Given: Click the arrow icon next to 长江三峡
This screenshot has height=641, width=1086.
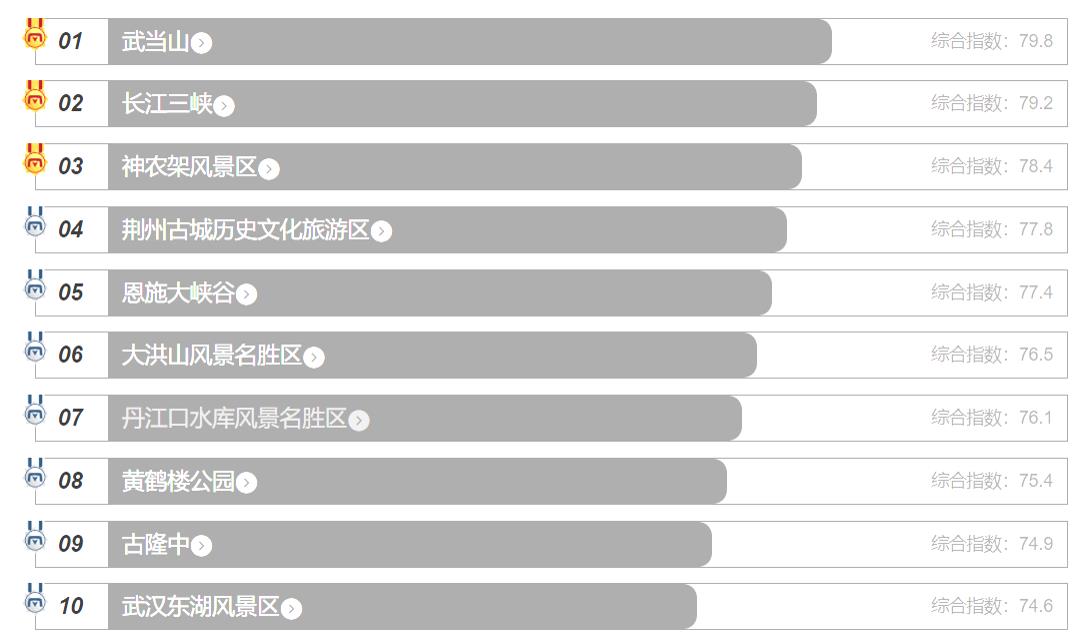Looking at the screenshot, I should tap(224, 106).
